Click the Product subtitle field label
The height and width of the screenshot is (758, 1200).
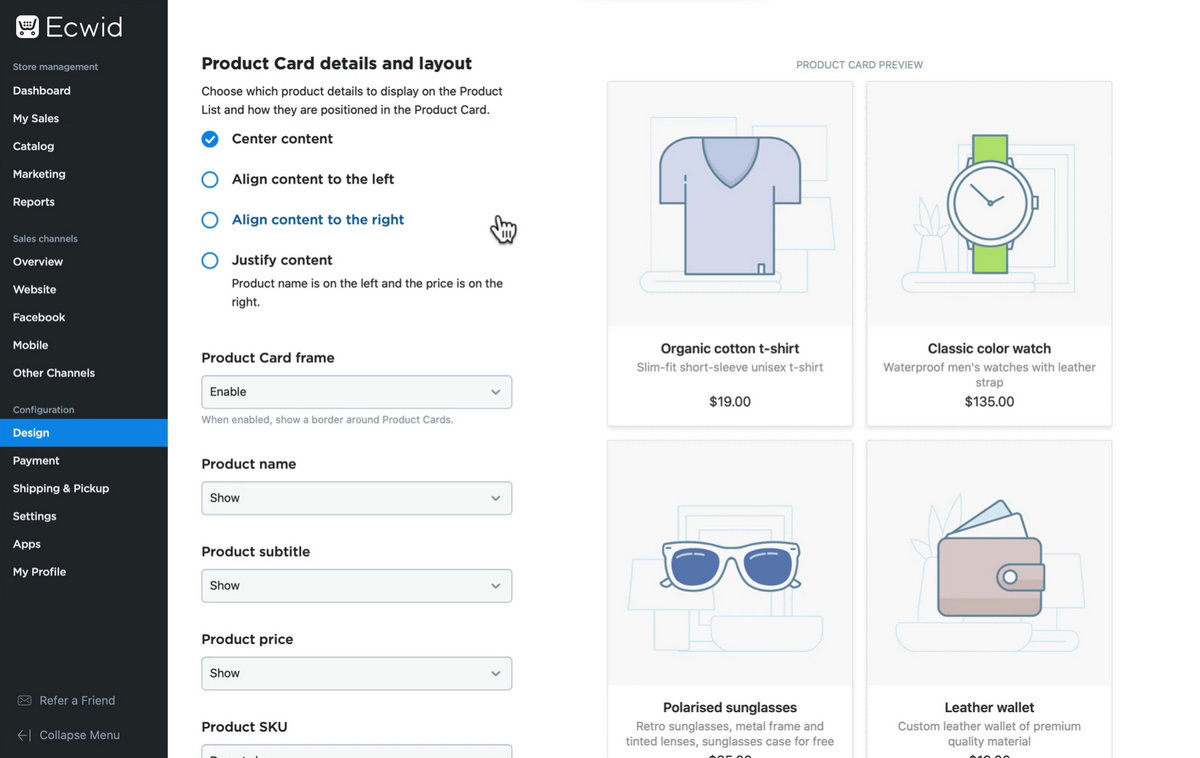[x=256, y=552]
